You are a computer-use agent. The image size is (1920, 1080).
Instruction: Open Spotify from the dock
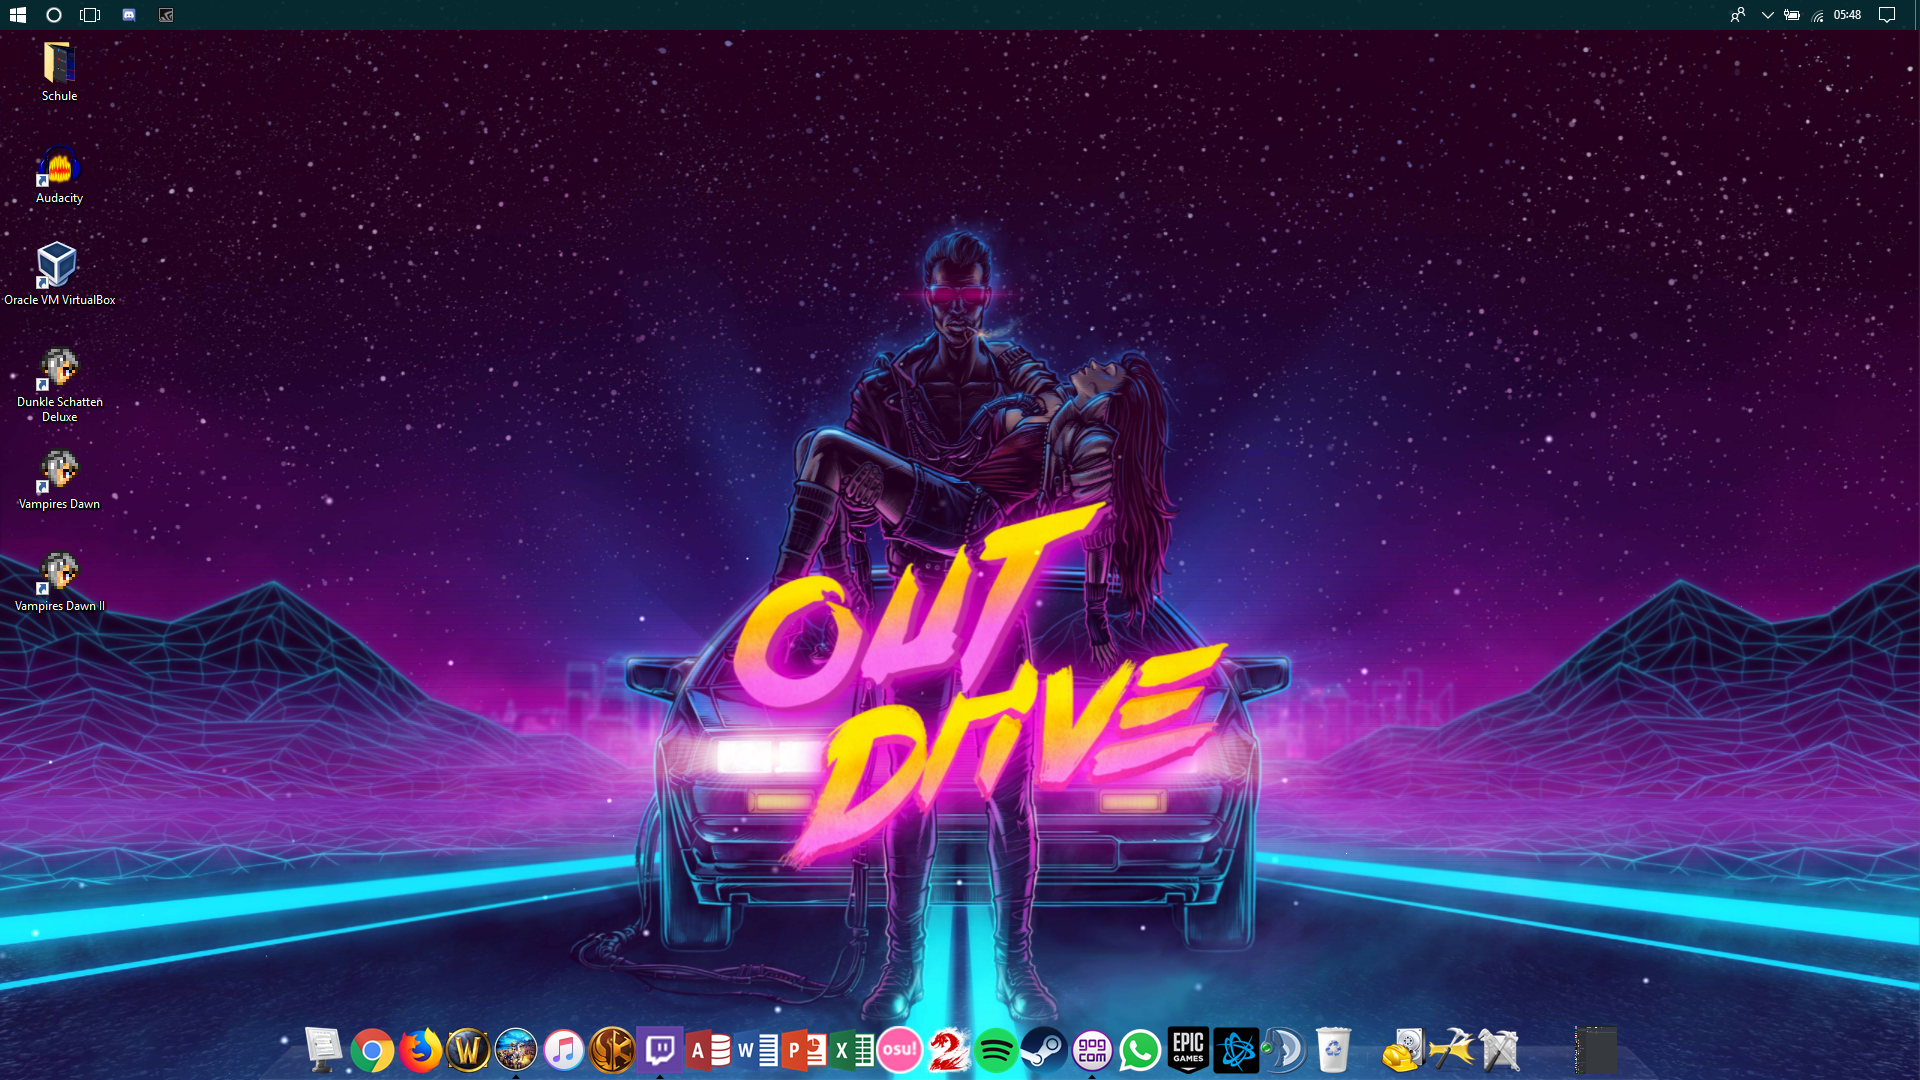(996, 1051)
